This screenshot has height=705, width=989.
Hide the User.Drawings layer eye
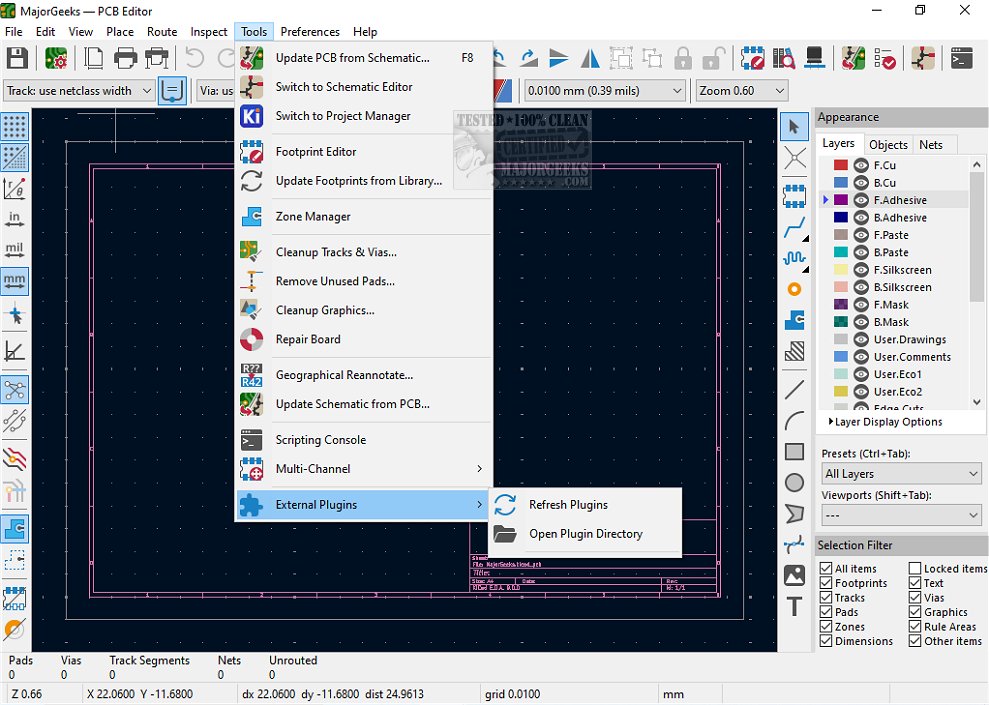point(861,339)
